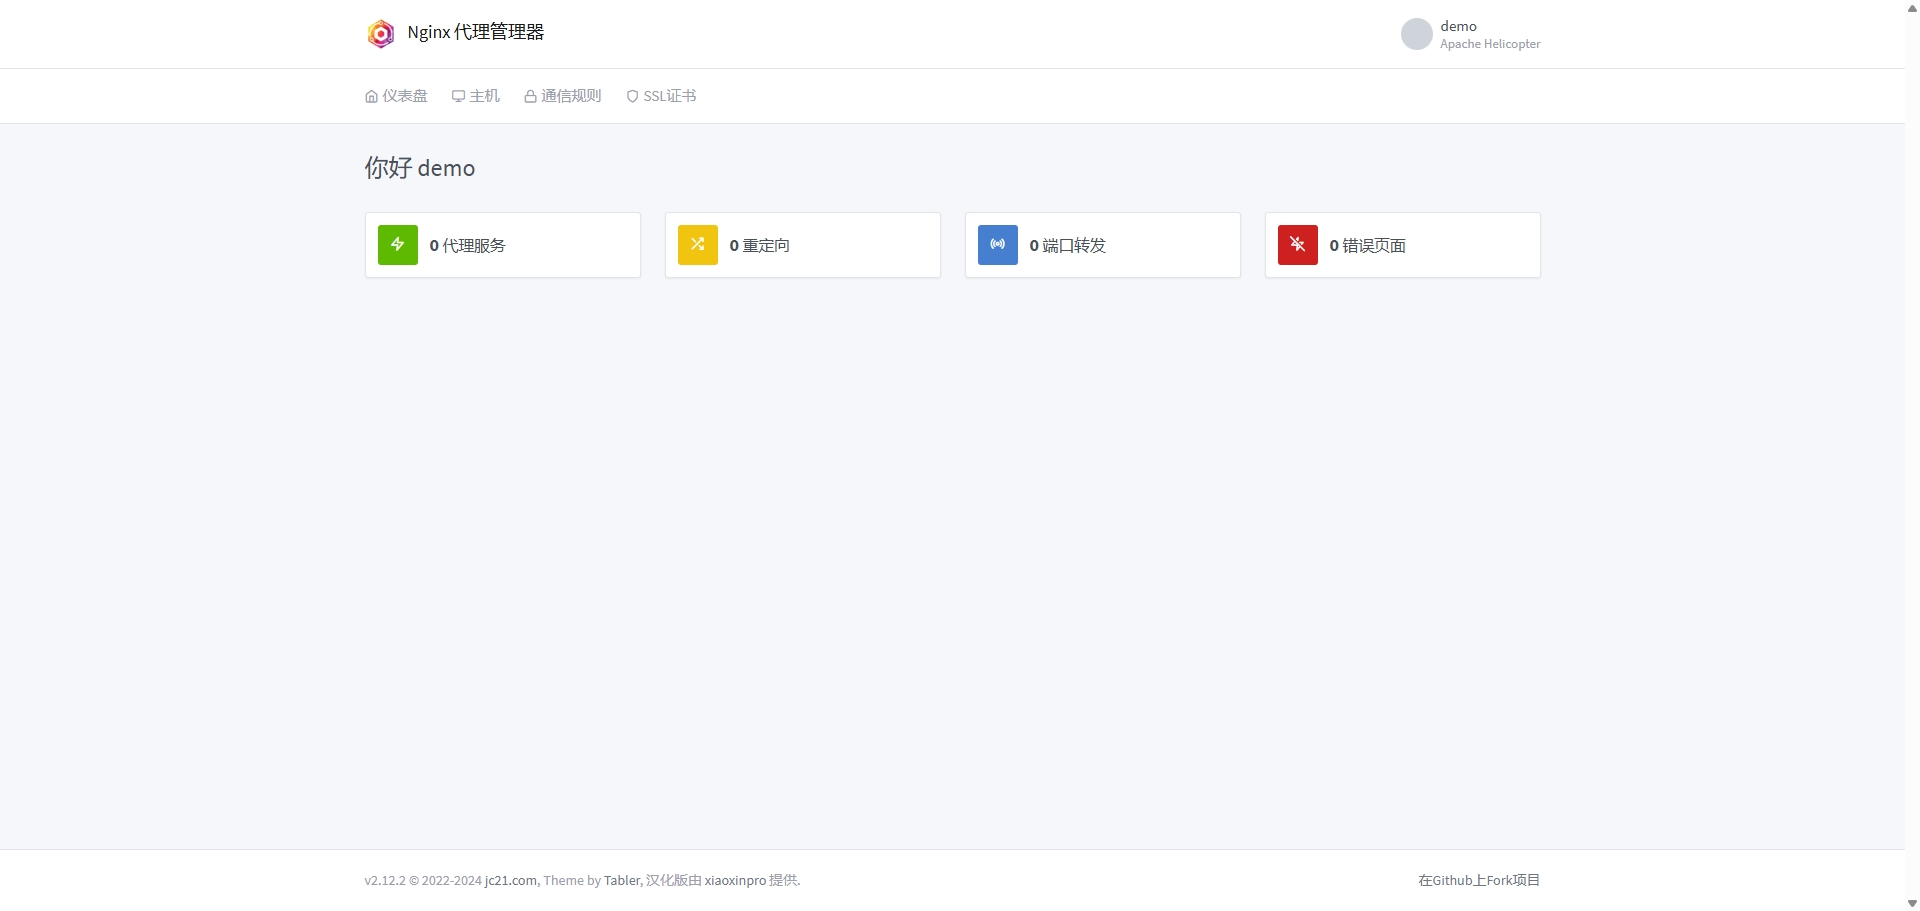Open the 仪表盘 dashboard menu item
This screenshot has height=911, width=1920.
(x=396, y=96)
